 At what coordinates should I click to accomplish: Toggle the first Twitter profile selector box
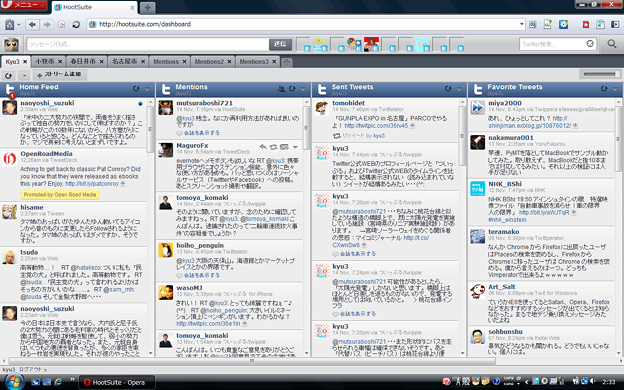tap(303, 44)
